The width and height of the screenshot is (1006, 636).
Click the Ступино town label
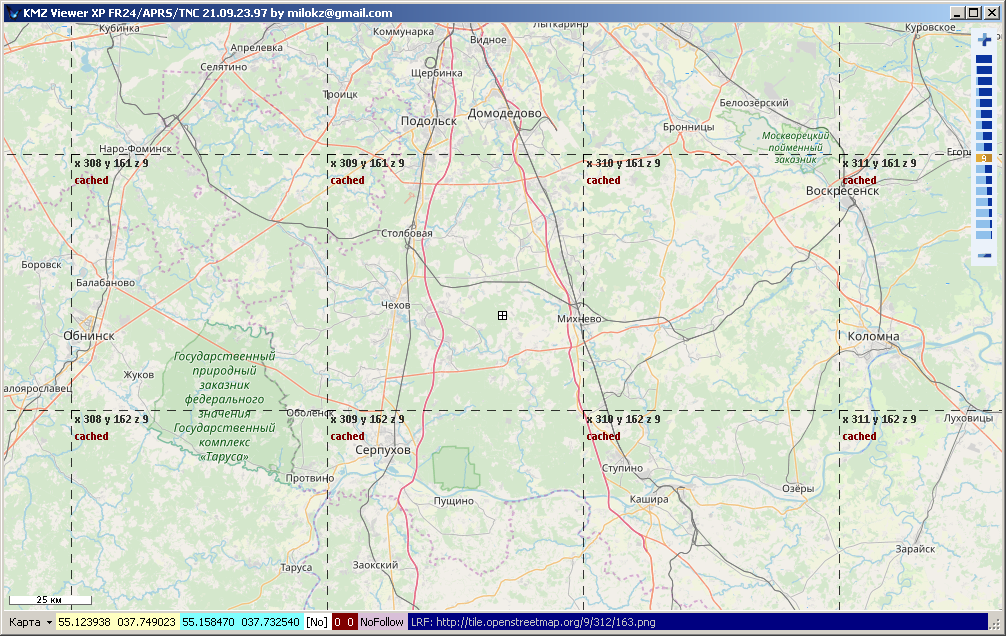(x=622, y=468)
